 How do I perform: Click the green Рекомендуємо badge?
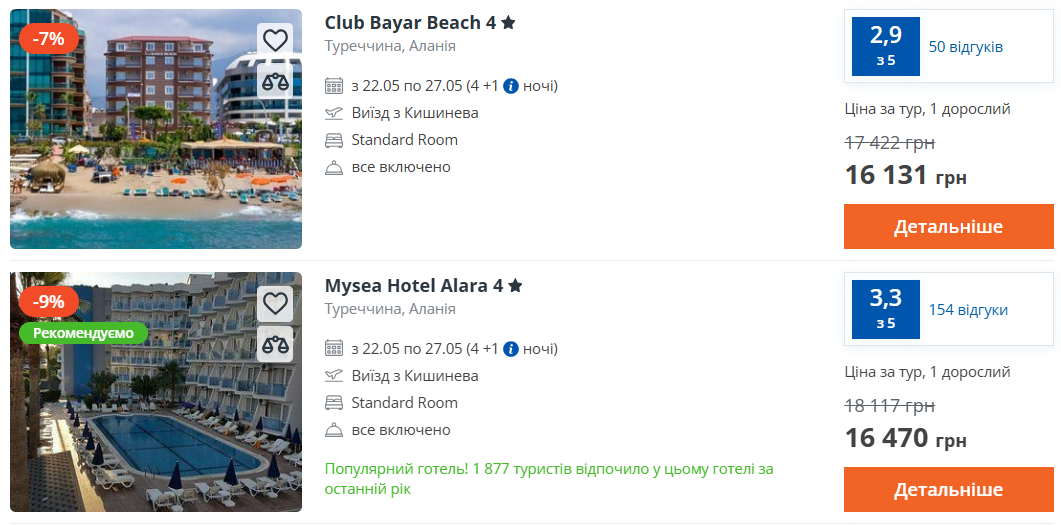tap(83, 333)
